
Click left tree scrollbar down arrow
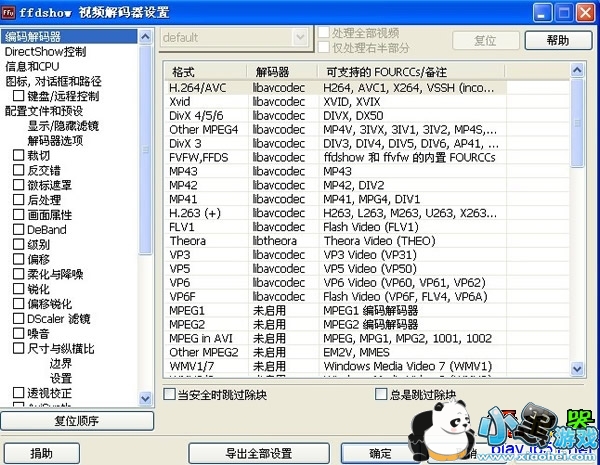tap(145, 398)
